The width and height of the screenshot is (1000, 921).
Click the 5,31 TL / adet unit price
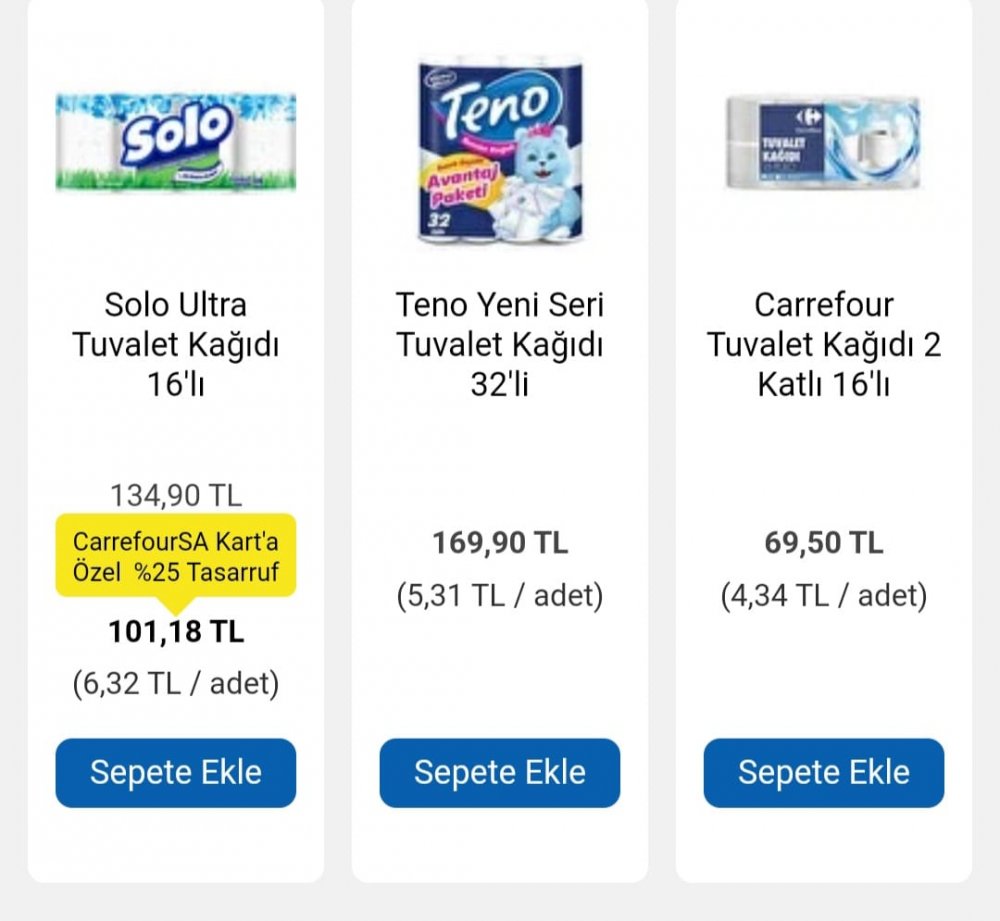pyautogui.click(x=499, y=596)
